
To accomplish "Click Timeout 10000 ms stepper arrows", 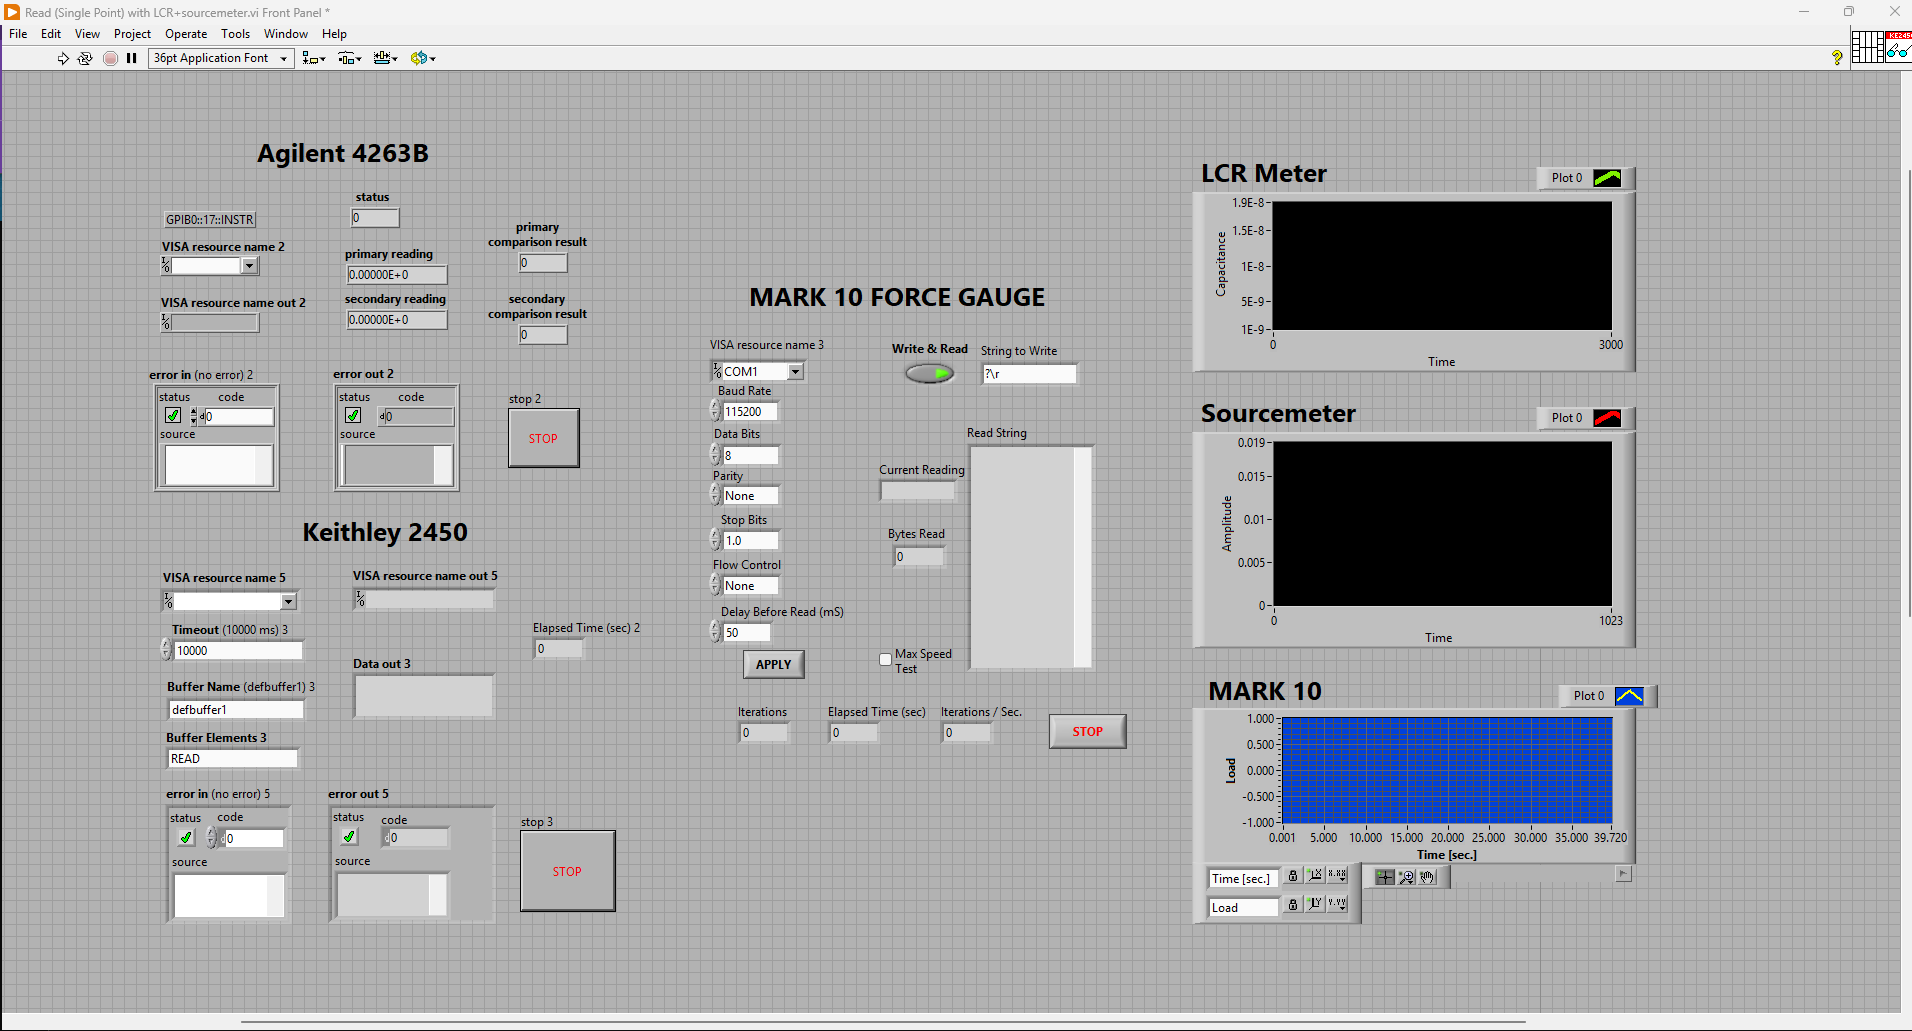I will pos(166,649).
